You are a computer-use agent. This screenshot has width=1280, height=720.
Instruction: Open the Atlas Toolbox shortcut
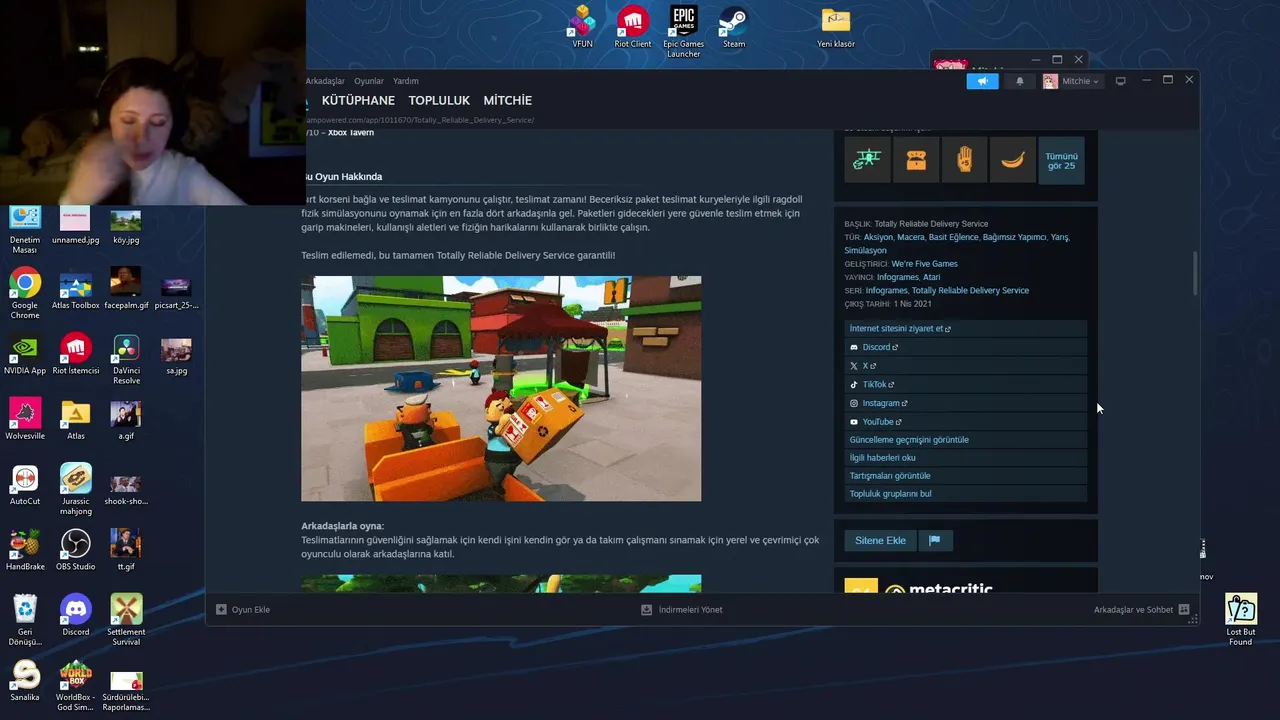pyautogui.click(x=76, y=290)
